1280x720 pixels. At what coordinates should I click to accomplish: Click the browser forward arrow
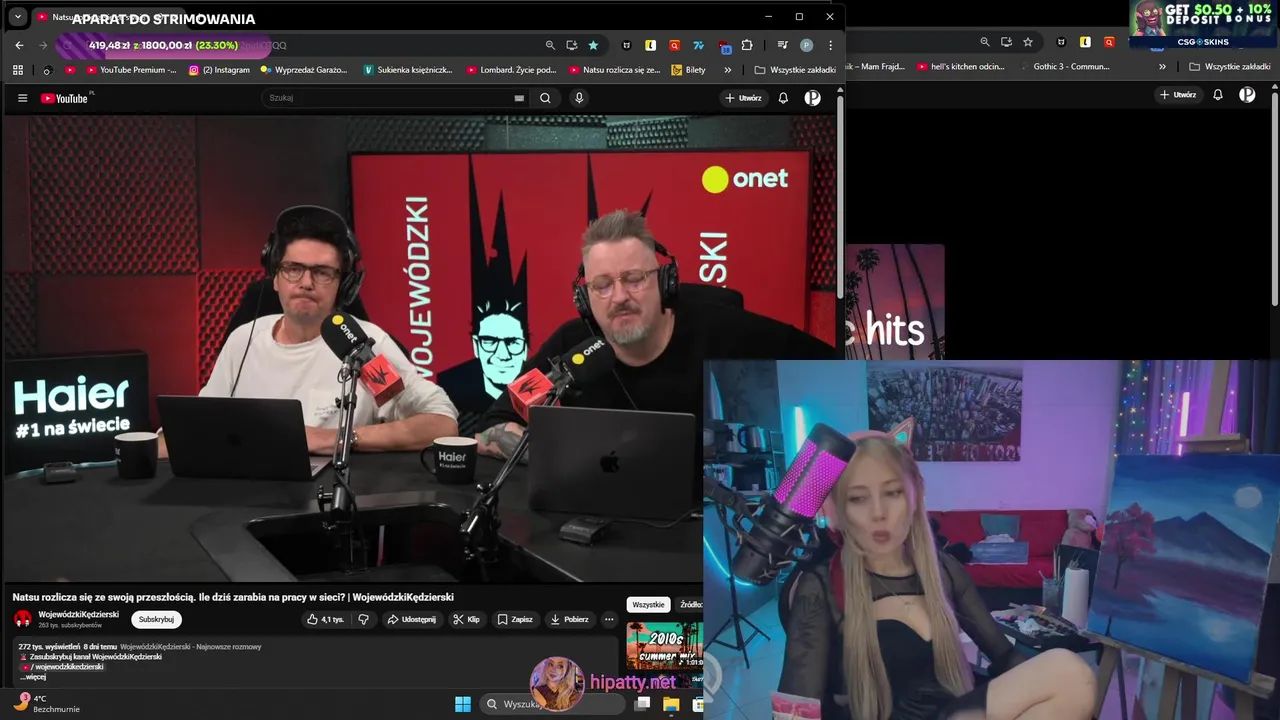pyautogui.click(x=43, y=45)
